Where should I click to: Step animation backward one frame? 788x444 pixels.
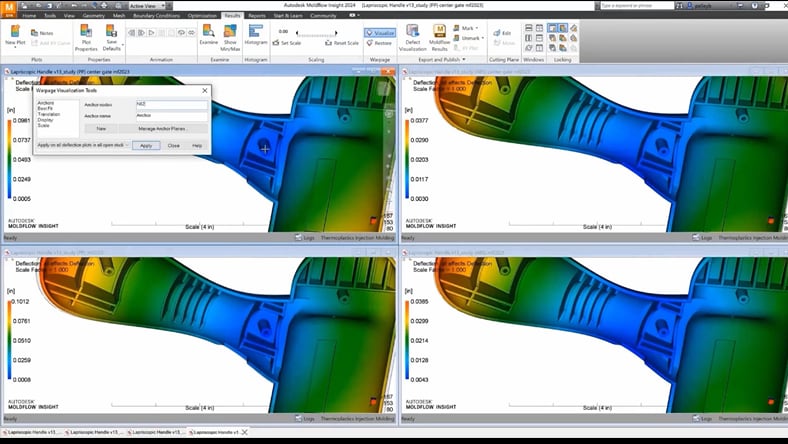point(132,33)
